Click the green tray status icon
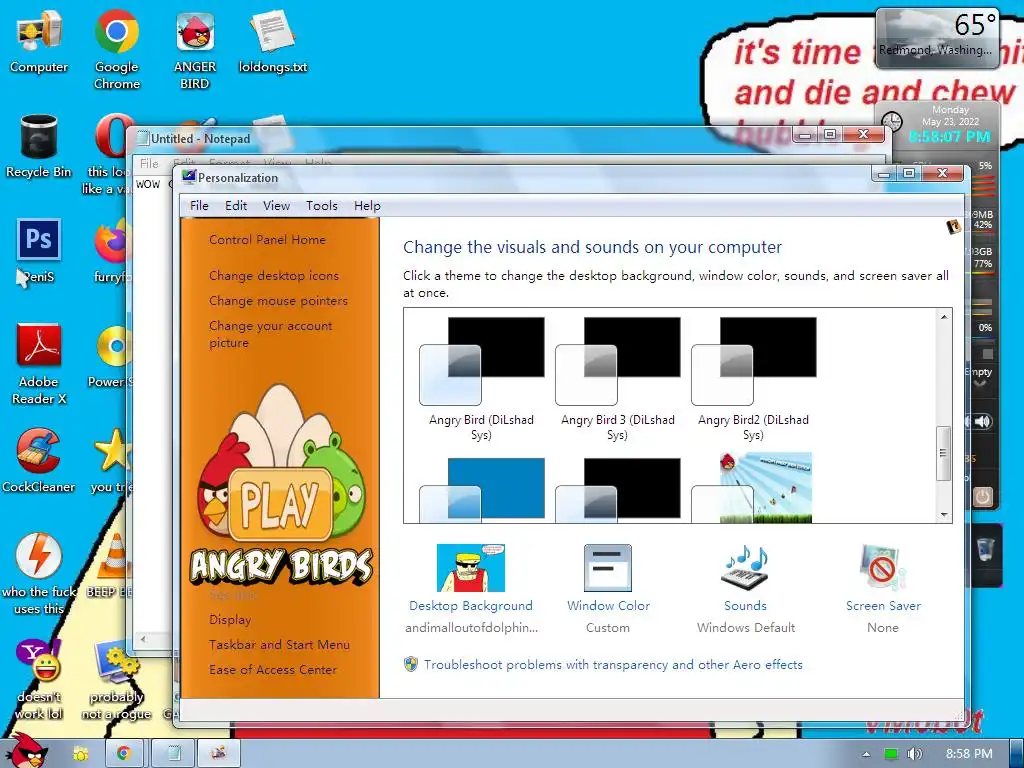 [891, 754]
